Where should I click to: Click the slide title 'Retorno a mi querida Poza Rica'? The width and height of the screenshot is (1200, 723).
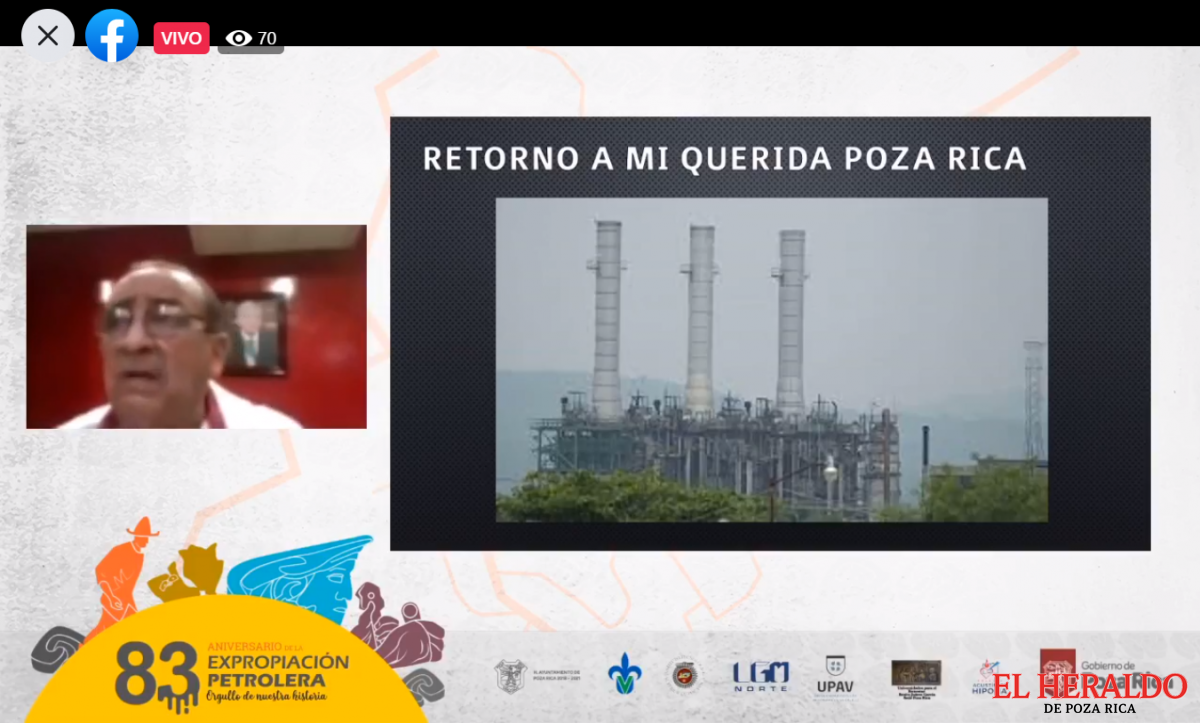click(724, 158)
